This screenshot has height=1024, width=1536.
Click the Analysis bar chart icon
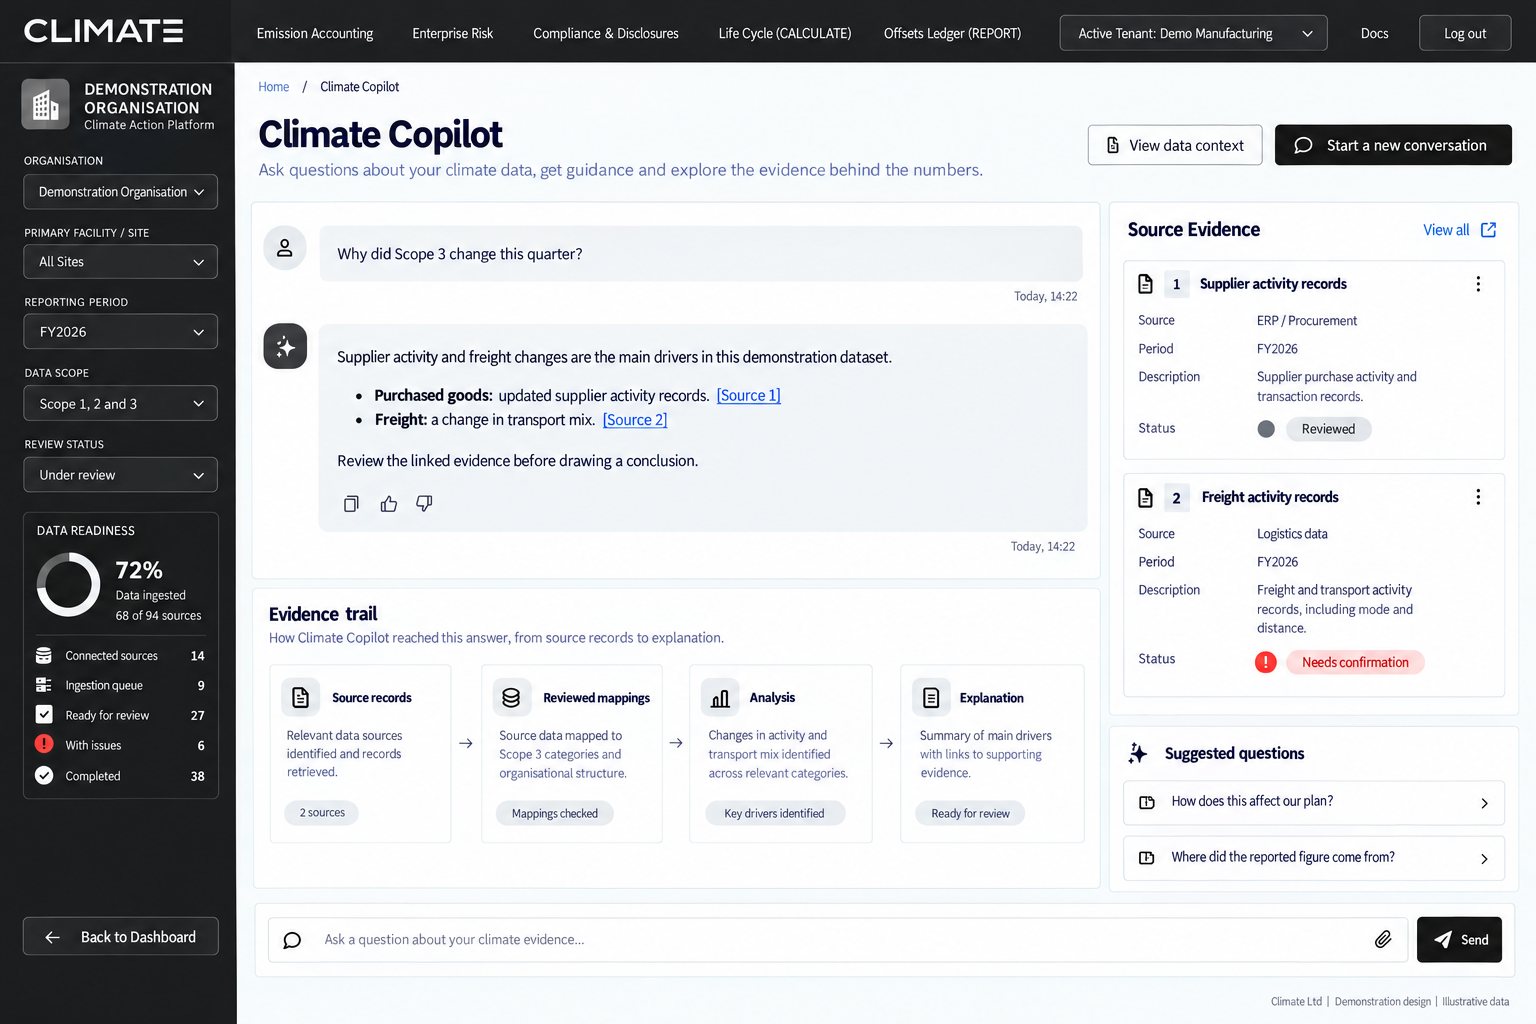coord(720,698)
